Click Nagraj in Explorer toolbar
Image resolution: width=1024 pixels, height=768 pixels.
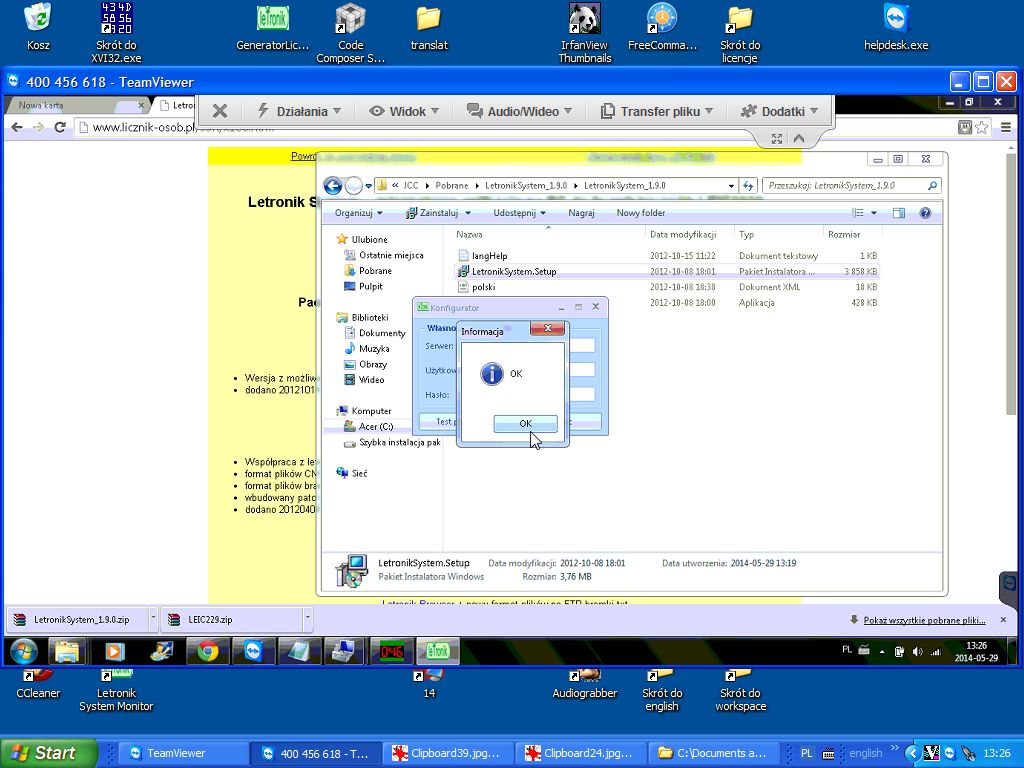point(581,213)
